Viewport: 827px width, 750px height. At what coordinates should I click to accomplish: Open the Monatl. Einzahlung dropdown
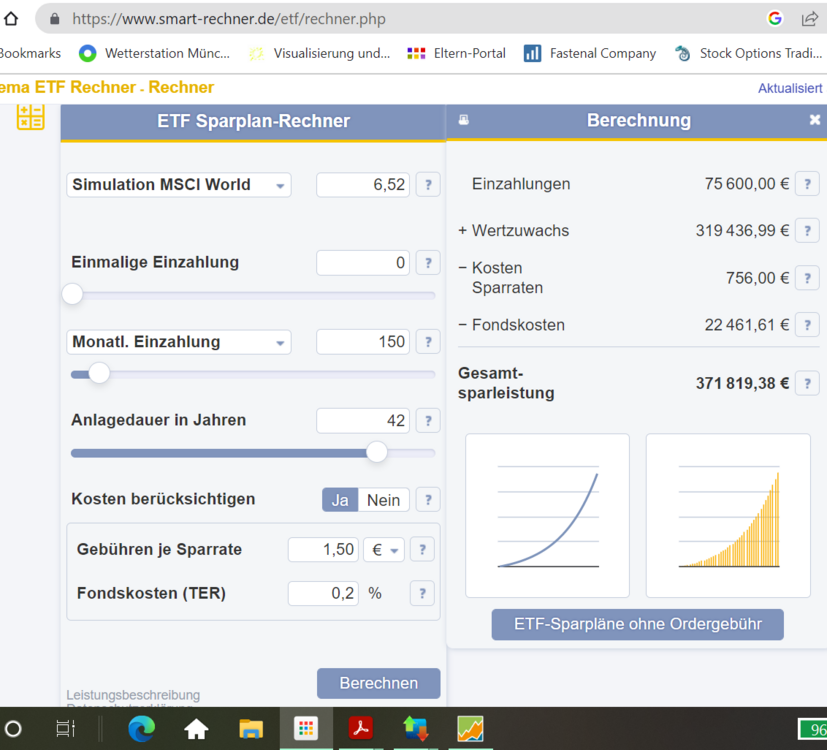coord(179,342)
